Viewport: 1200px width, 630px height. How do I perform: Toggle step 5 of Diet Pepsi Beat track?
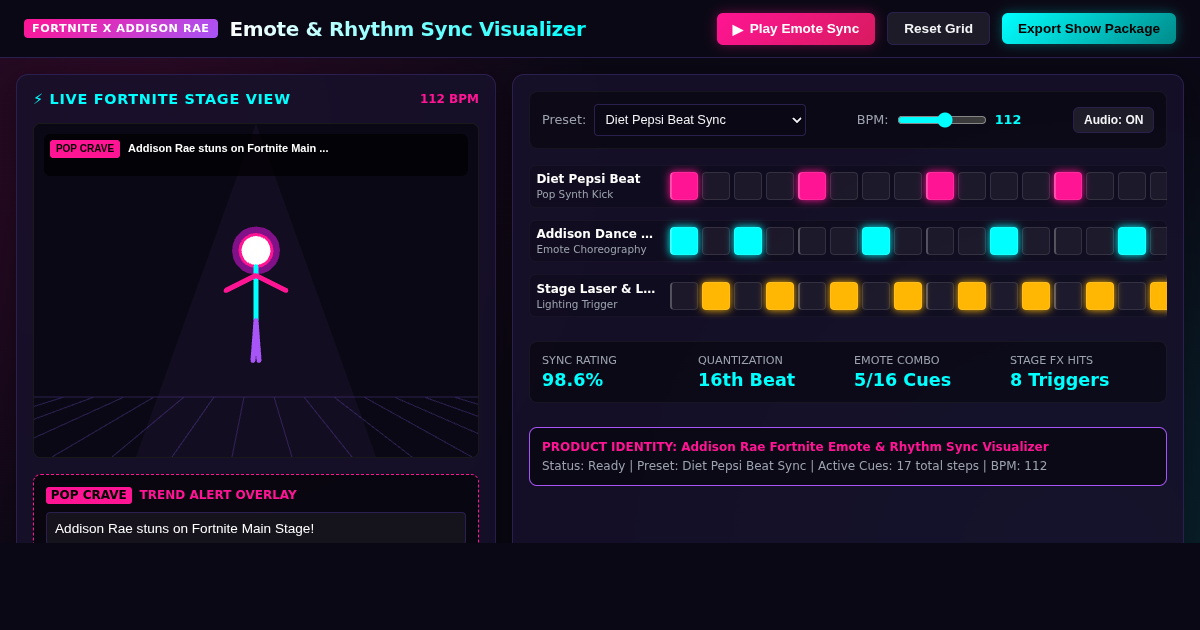[812, 186]
